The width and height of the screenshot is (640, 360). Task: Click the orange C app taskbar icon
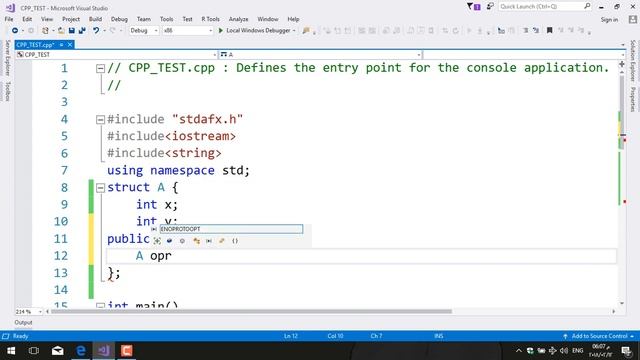(x=127, y=351)
